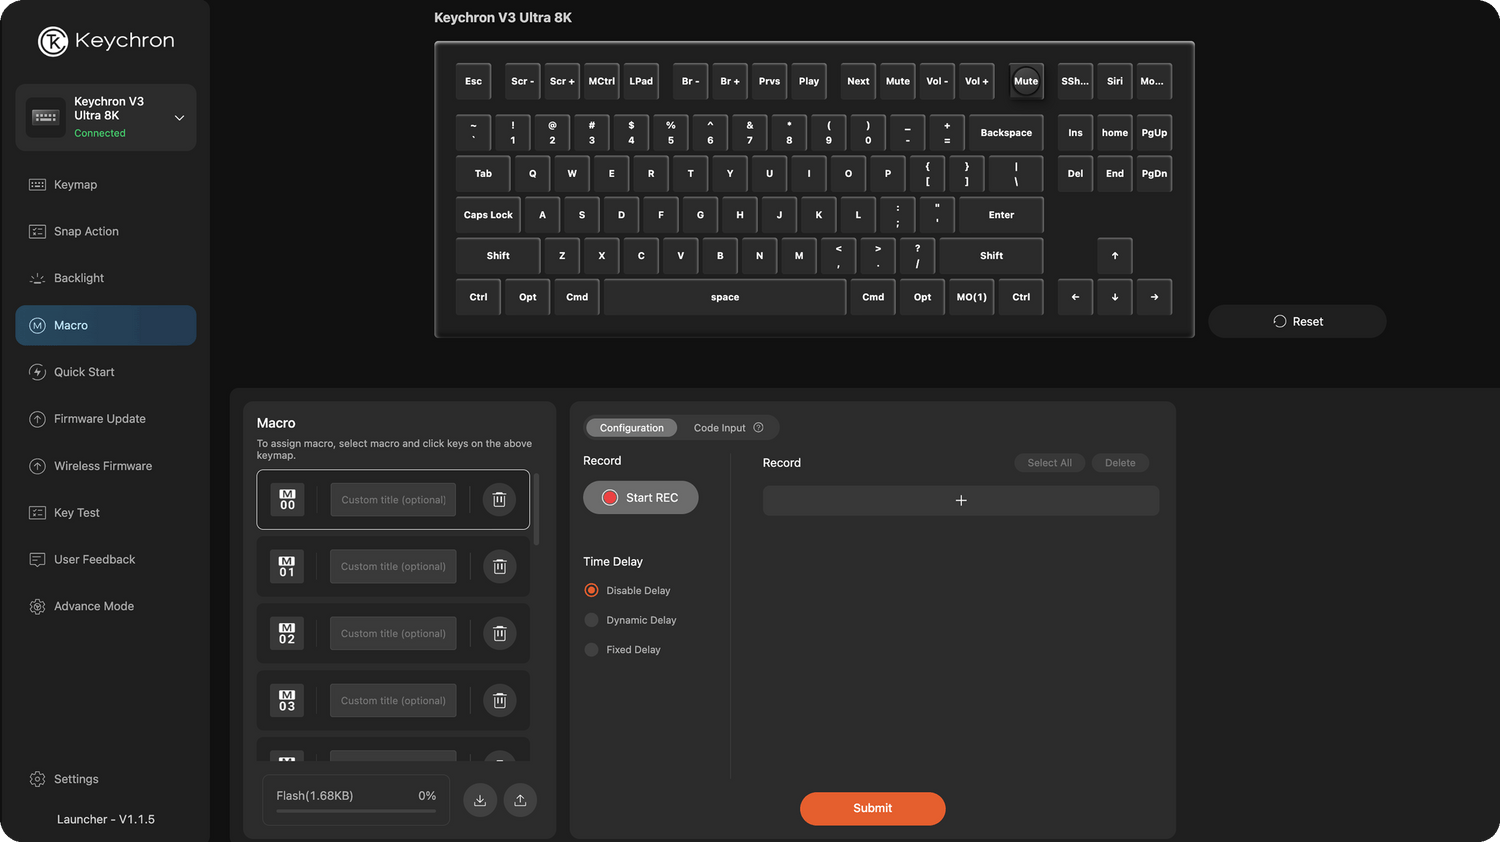Image resolution: width=1500 pixels, height=842 pixels.
Task: Click the custom title field for M03
Action: [393, 701]
